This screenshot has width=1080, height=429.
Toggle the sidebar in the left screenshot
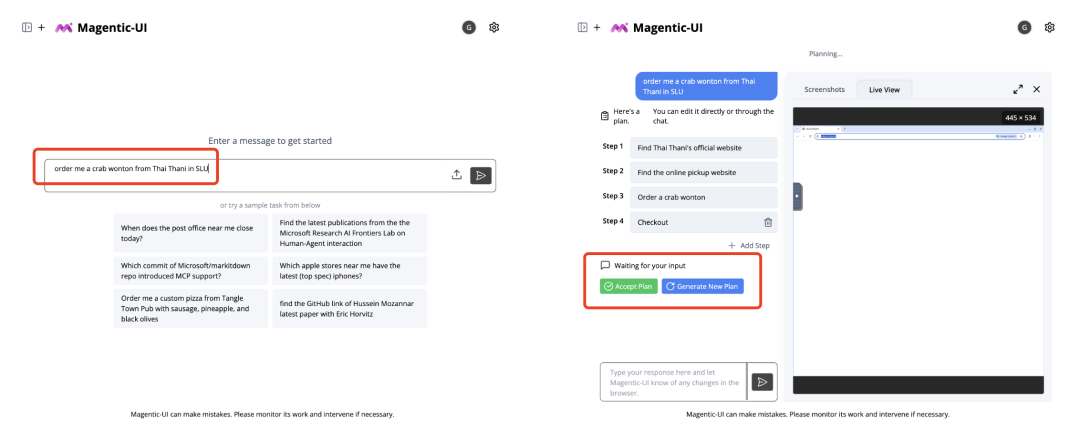pos(27,28)
